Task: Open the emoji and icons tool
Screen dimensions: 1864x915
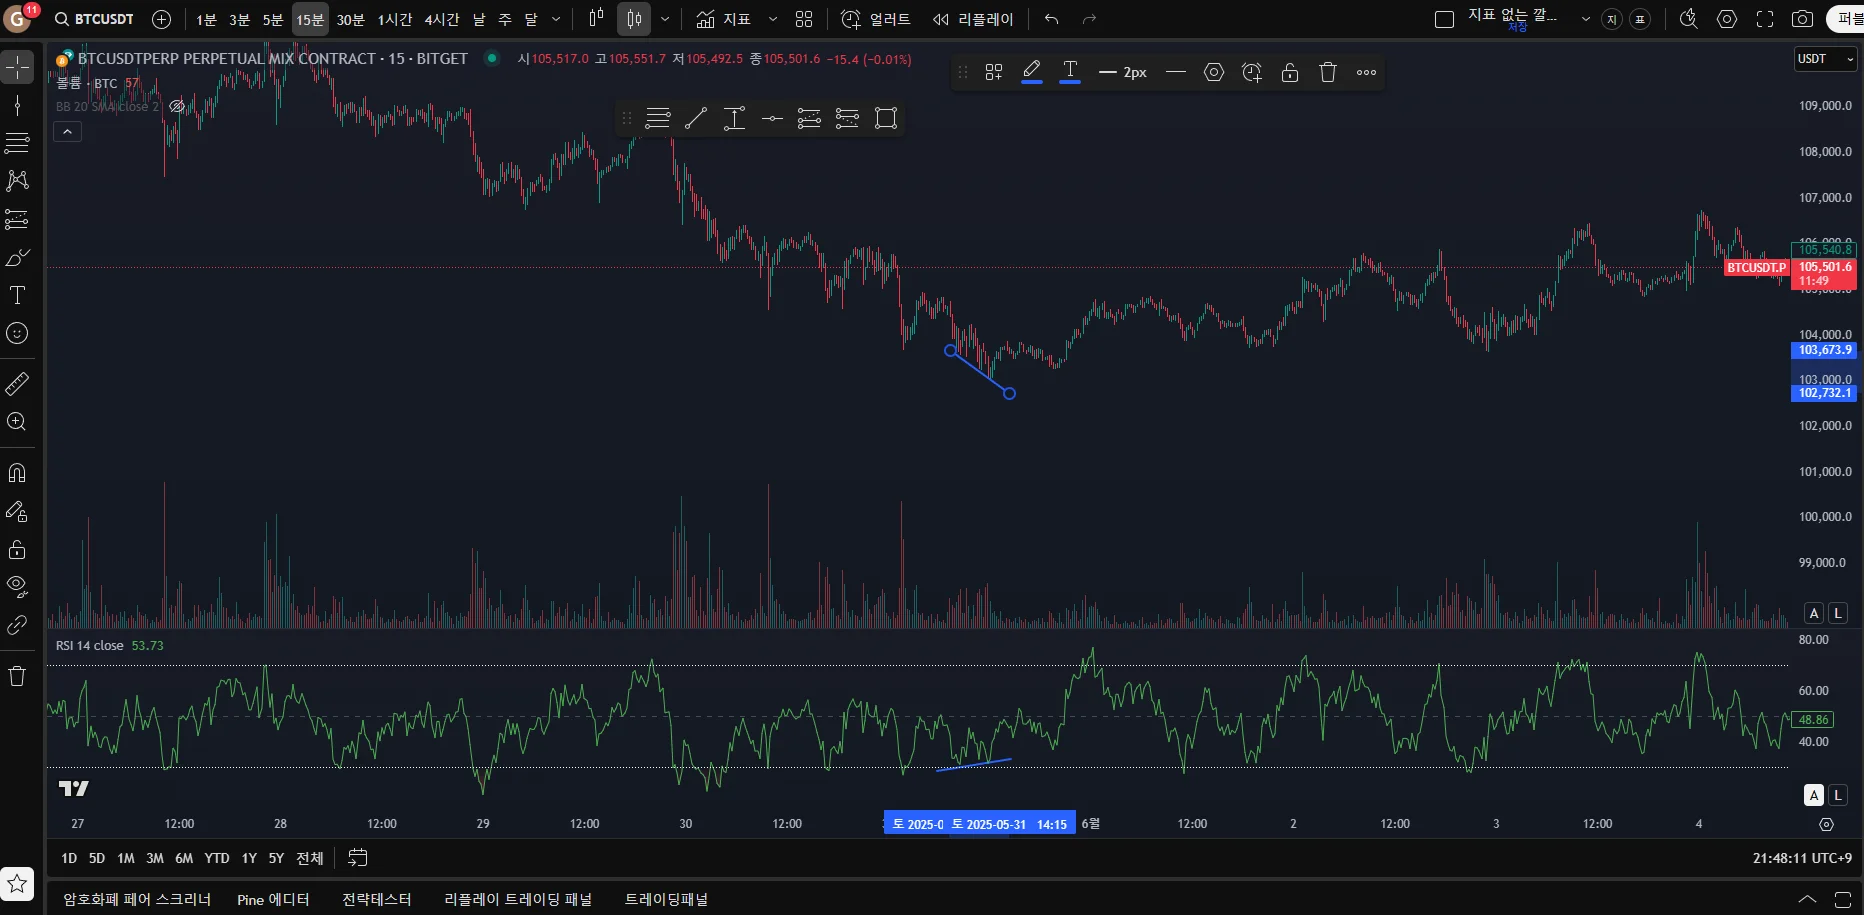Action: point(17,333)
